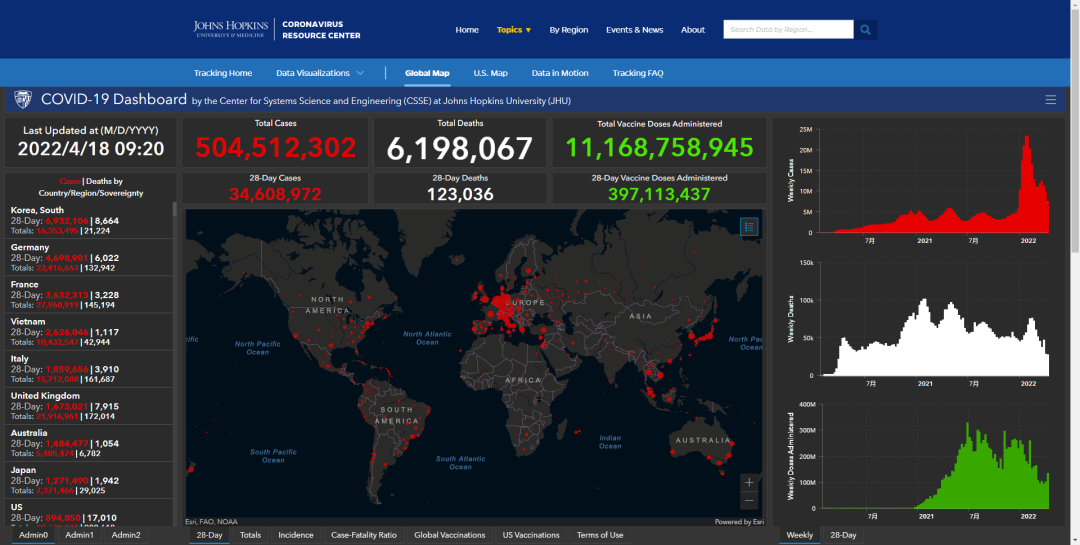Click the Total Cases number 504,512,302
This screenshot has width=1080, height=545.
(x=276, y=148)
